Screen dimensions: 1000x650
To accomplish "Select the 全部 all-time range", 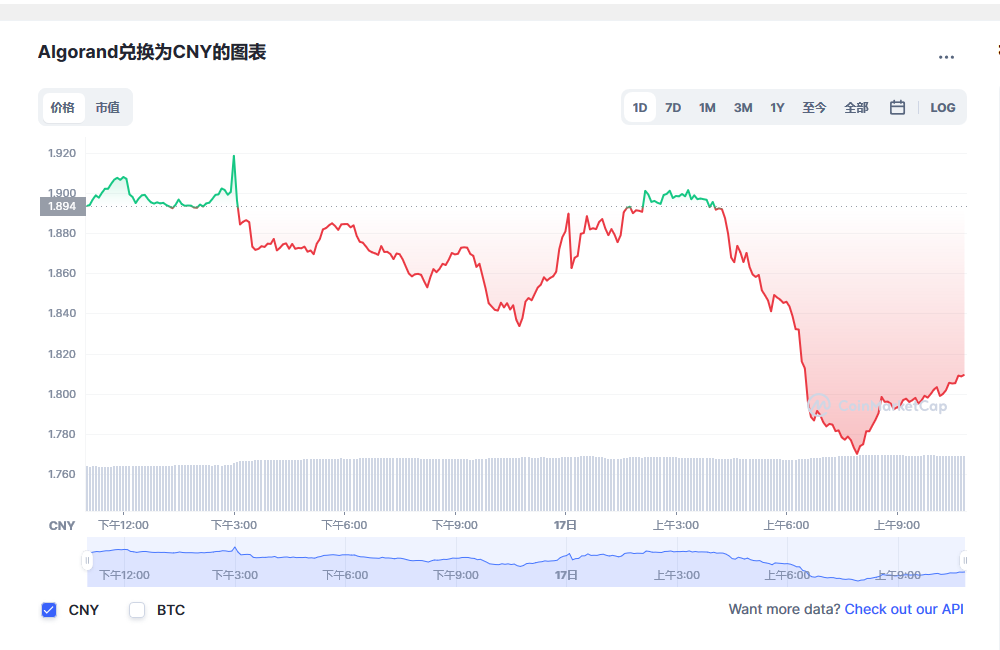I will pyautogui.click(x=857, y=107).
